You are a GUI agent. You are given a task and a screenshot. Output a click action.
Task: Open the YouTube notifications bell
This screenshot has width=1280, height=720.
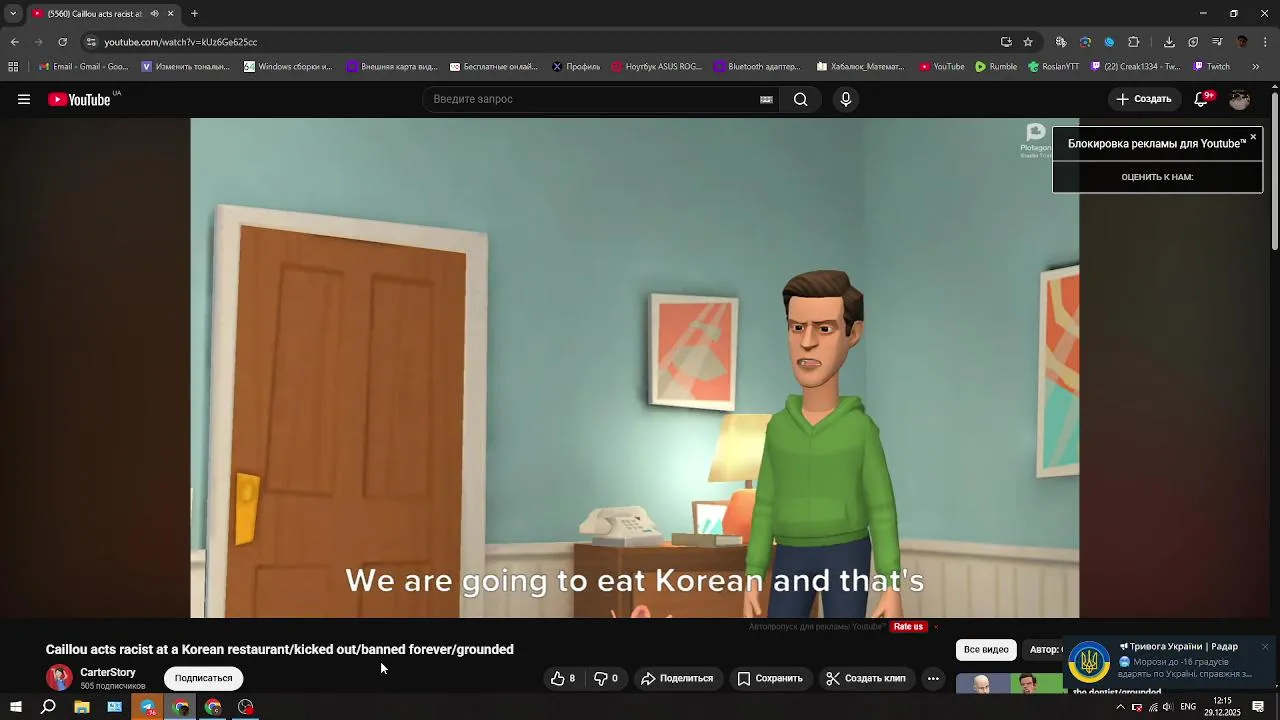pos(1202,99)
